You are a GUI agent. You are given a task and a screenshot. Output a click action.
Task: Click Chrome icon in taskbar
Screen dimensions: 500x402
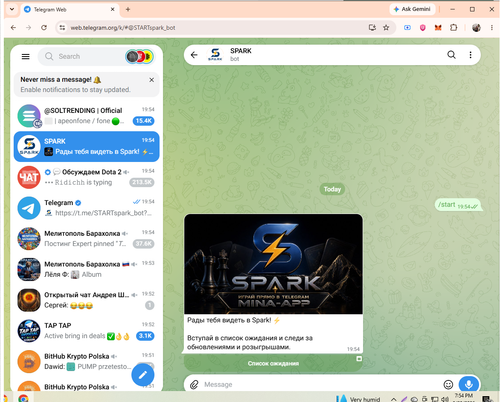tap(23, 398)
